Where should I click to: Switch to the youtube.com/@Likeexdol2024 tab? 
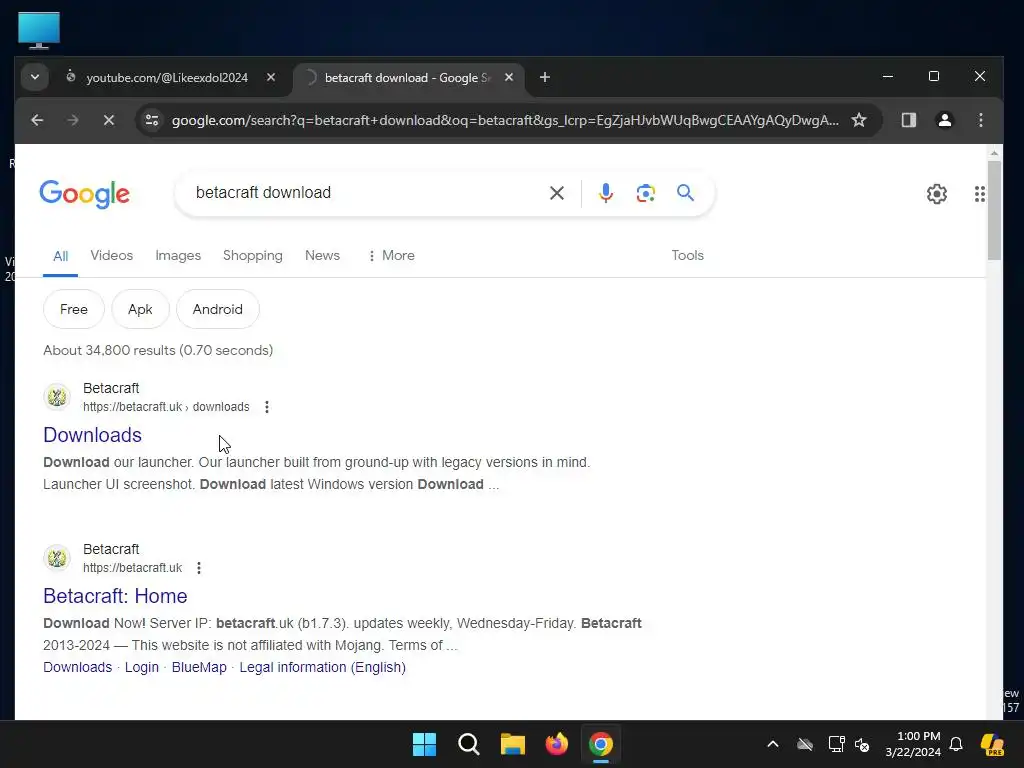click(167, 78)
